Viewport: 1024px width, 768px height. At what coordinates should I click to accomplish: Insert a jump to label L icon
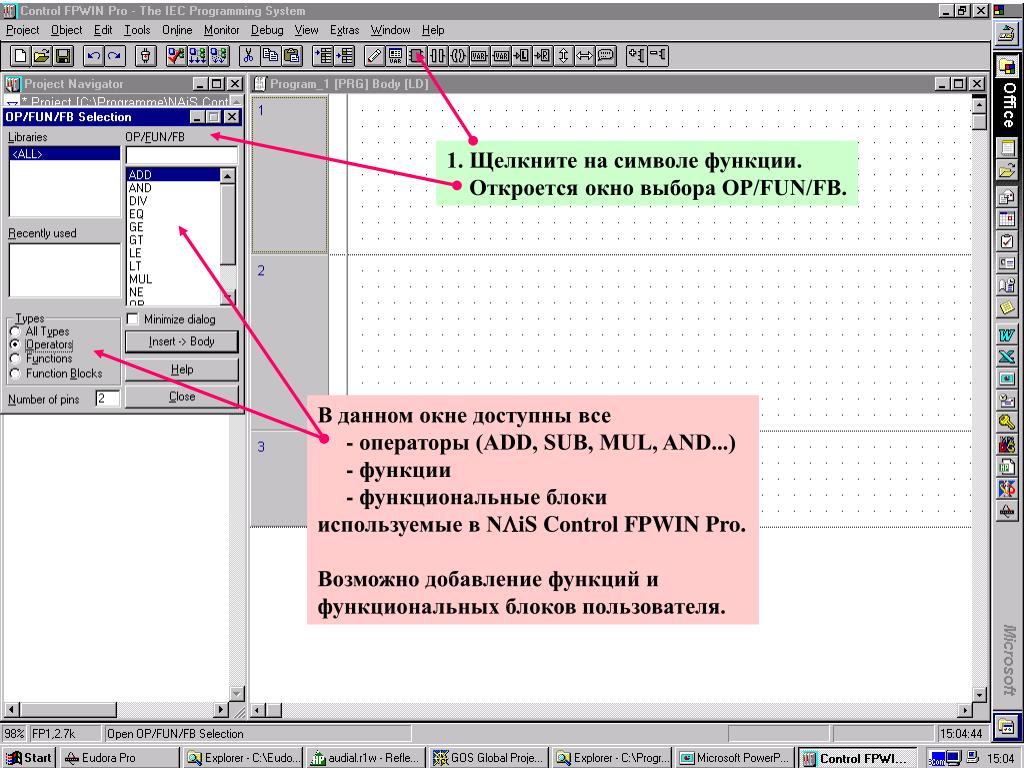[521, 56]
